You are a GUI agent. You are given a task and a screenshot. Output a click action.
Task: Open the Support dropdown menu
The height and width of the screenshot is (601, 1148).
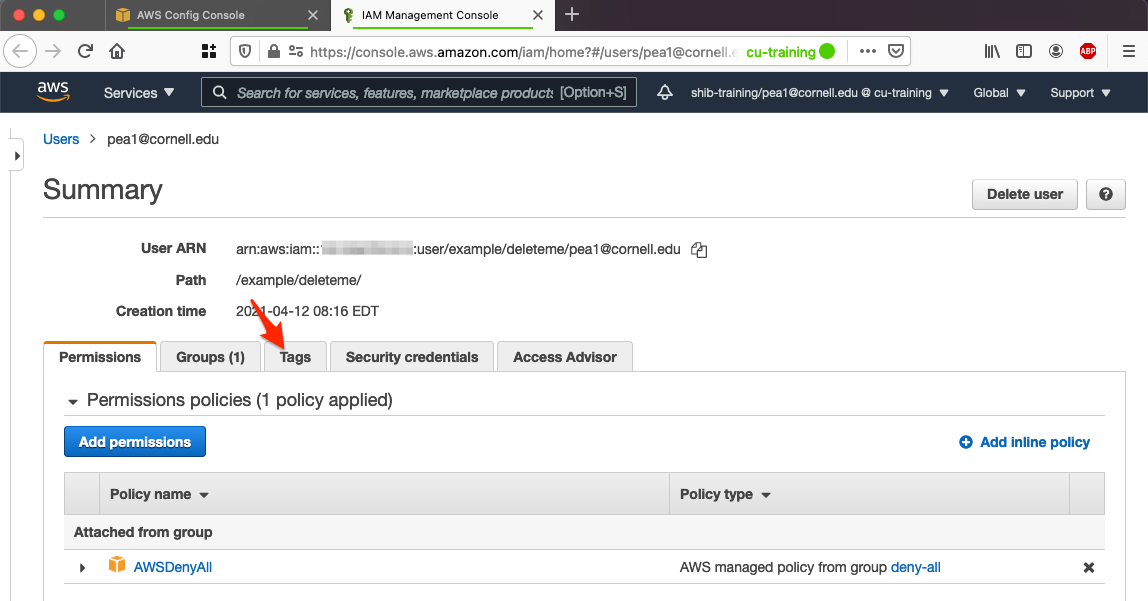pyautogui.click(x=1080, y=93)
